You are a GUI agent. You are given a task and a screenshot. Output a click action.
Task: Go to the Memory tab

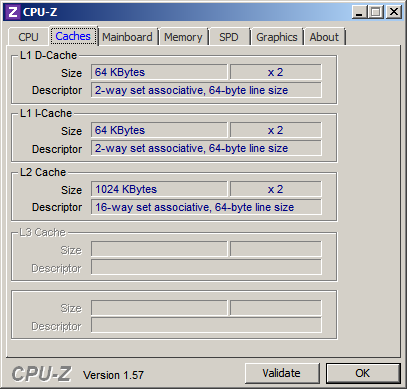click(183, 37)
